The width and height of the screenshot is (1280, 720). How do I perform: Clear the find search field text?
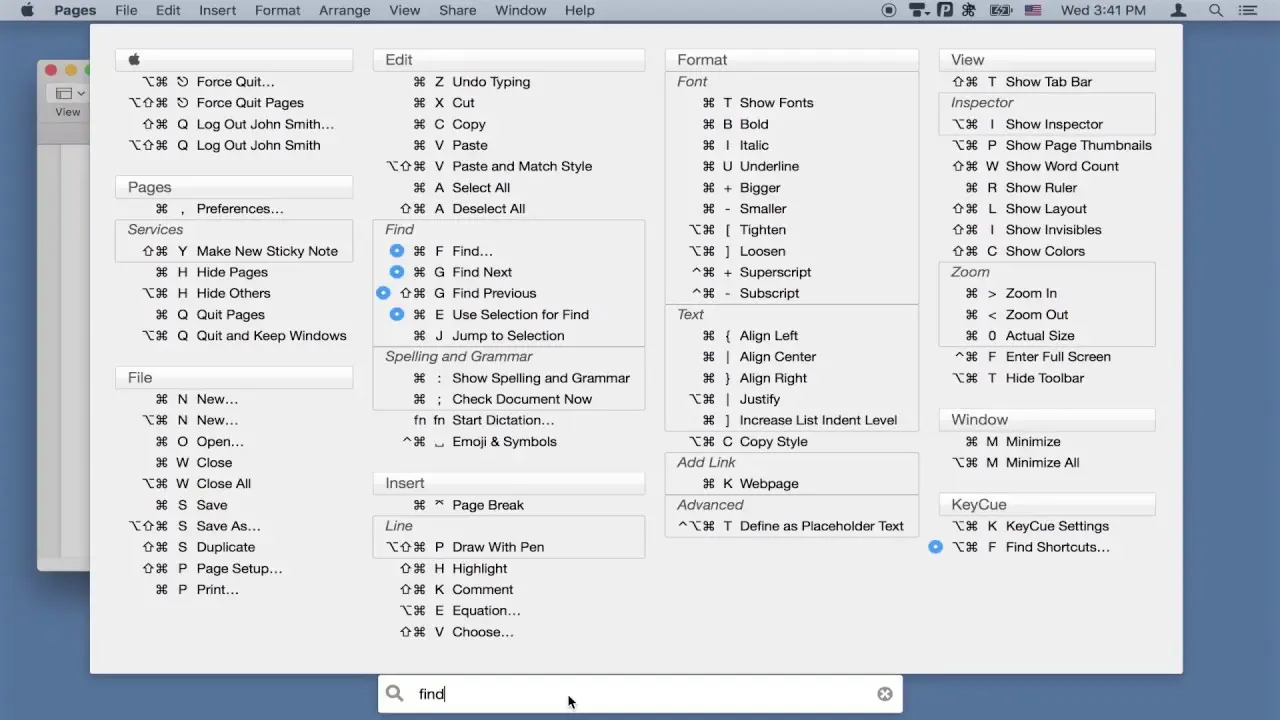[885, 694]
